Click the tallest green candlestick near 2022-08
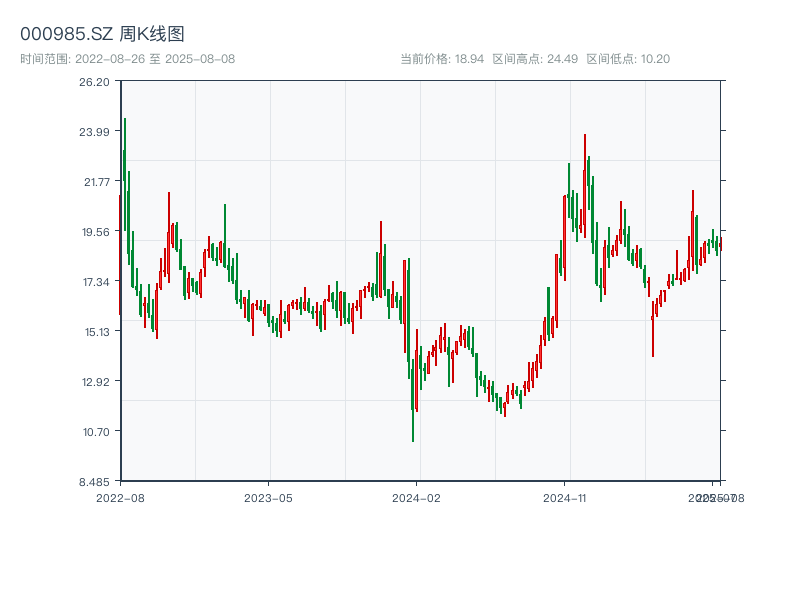Viewport: 800px width, 600px height. [x=124, y=173]
